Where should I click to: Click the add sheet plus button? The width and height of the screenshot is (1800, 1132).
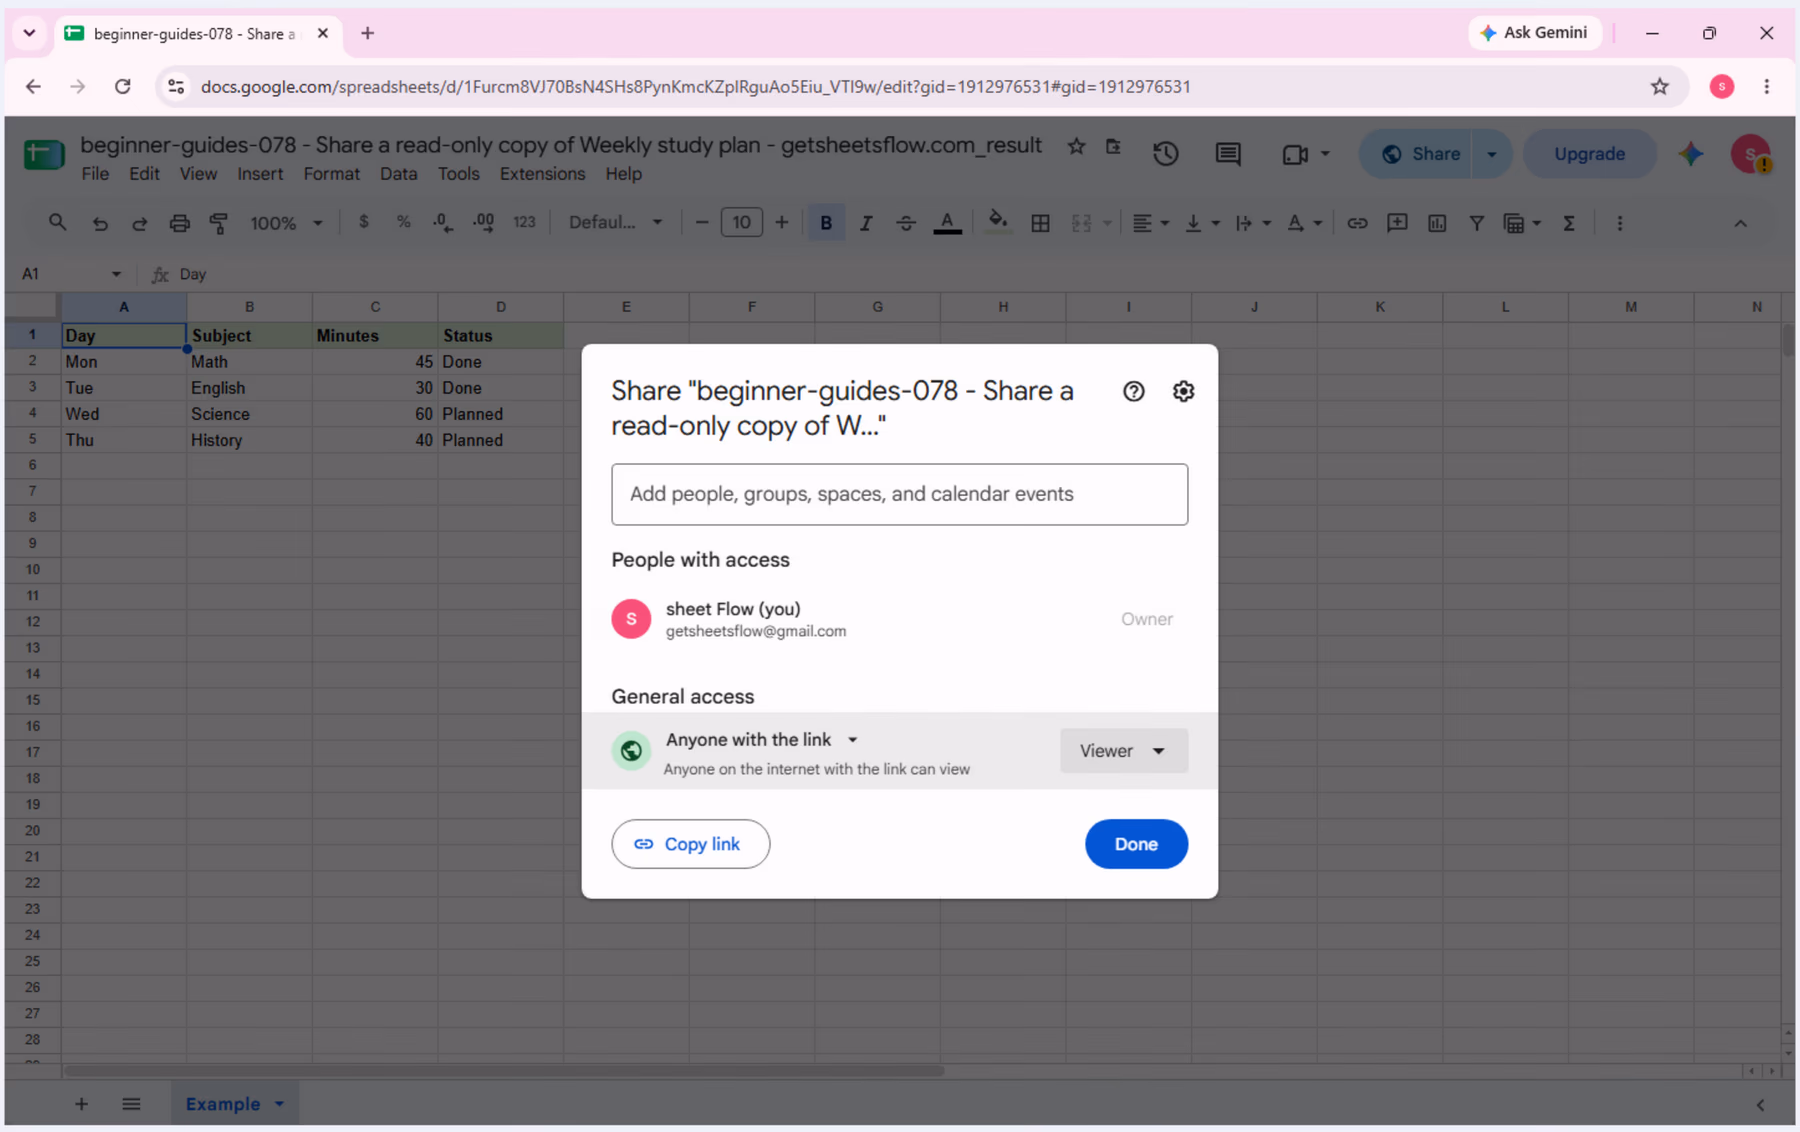82,1104
